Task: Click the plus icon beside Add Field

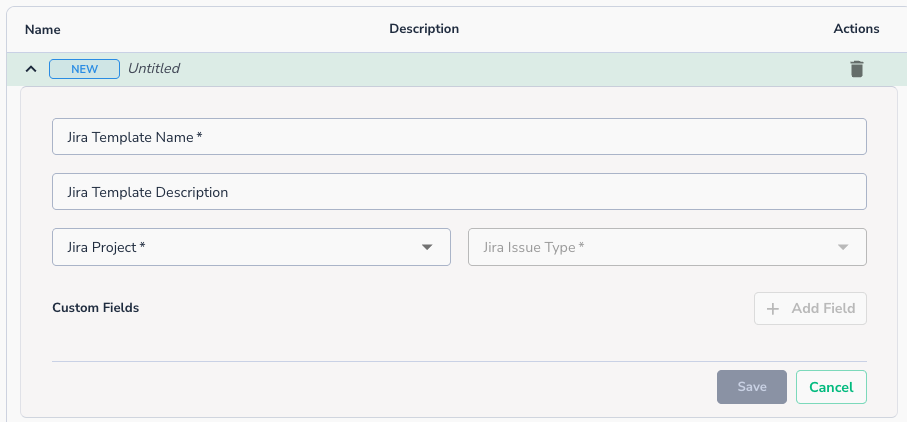Action: point(772,308)
